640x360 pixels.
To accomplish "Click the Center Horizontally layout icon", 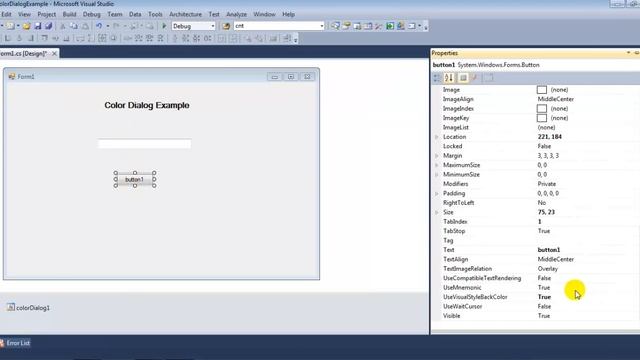I will click(222, 38).
